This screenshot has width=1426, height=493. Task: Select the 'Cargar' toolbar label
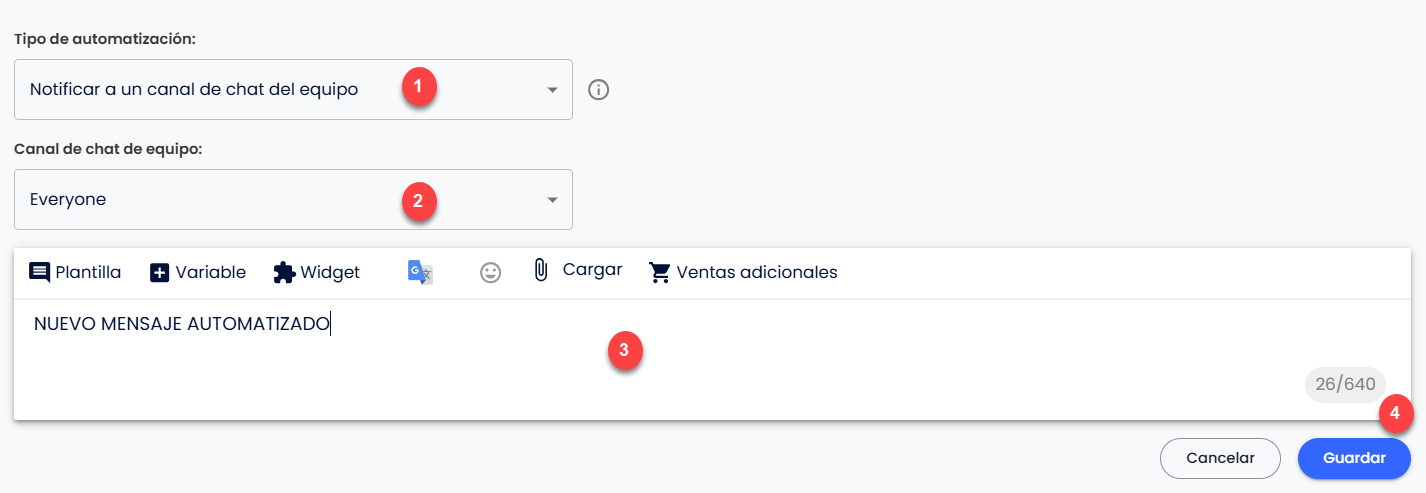point(592,270)
